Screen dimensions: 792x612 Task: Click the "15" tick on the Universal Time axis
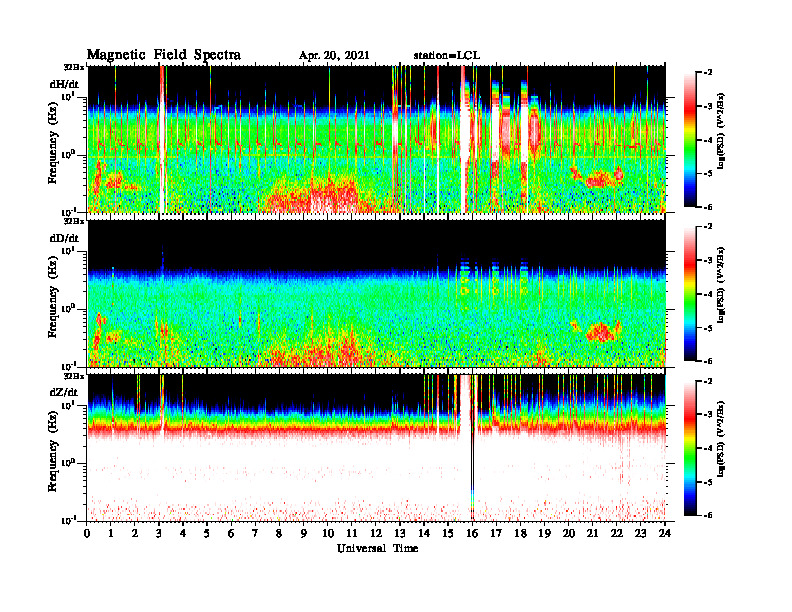(x=448, y=534)
